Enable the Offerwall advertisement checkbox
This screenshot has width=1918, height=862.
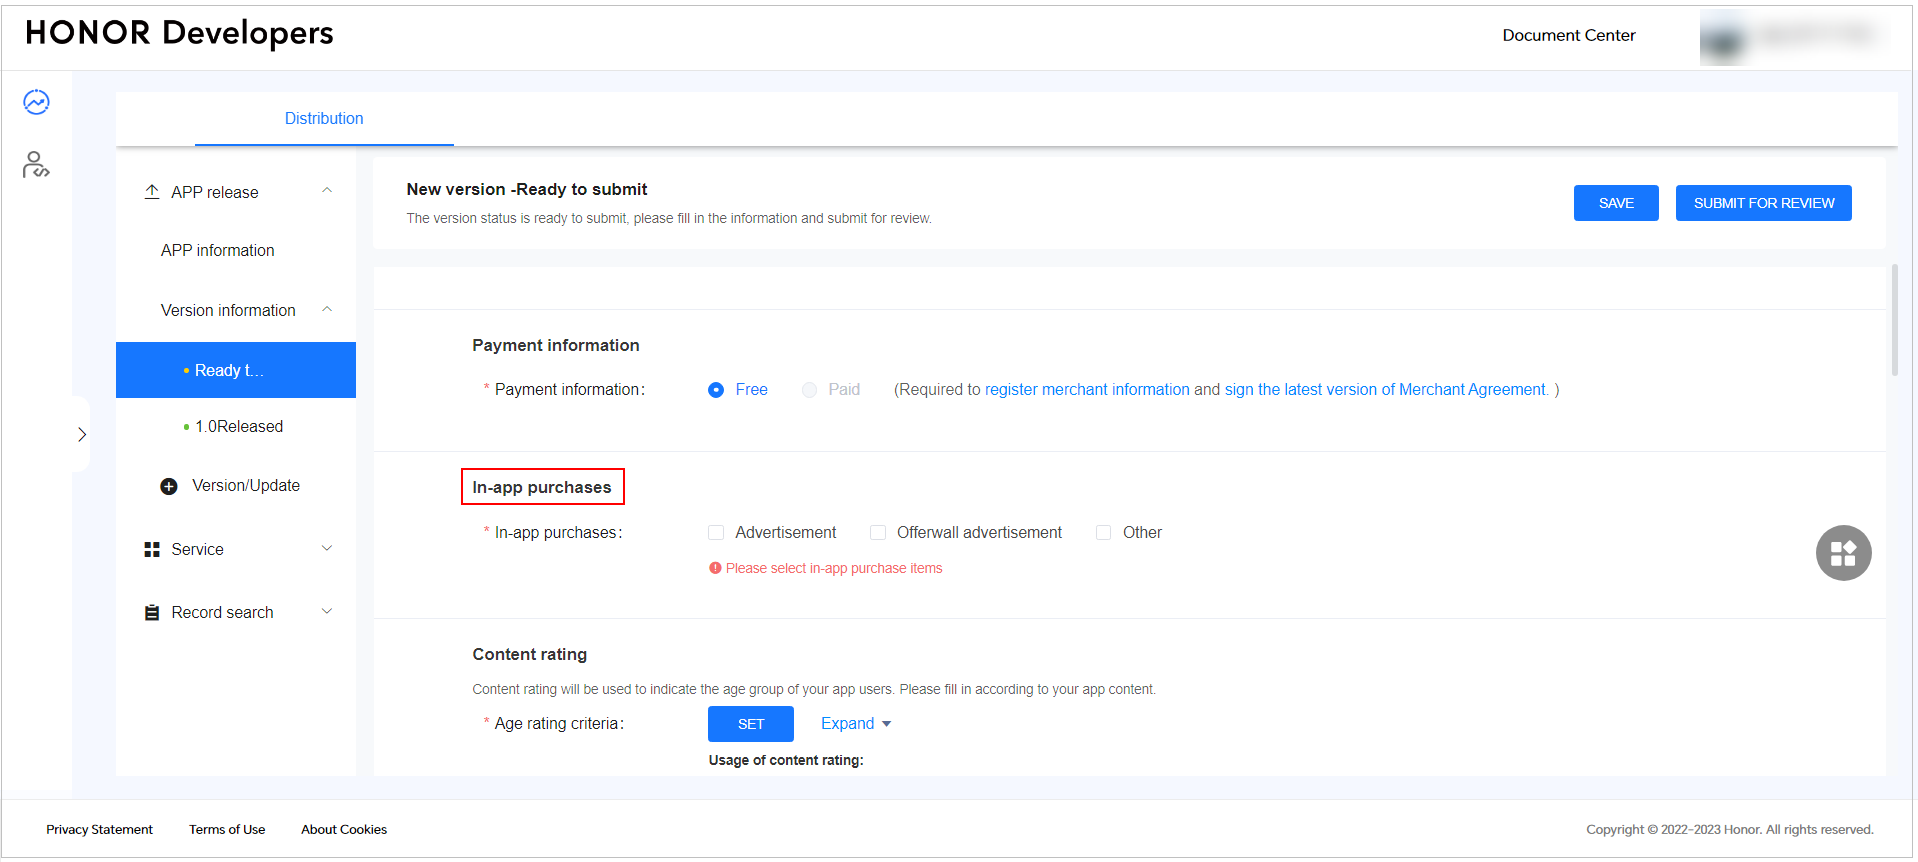(x=878, y=533)
